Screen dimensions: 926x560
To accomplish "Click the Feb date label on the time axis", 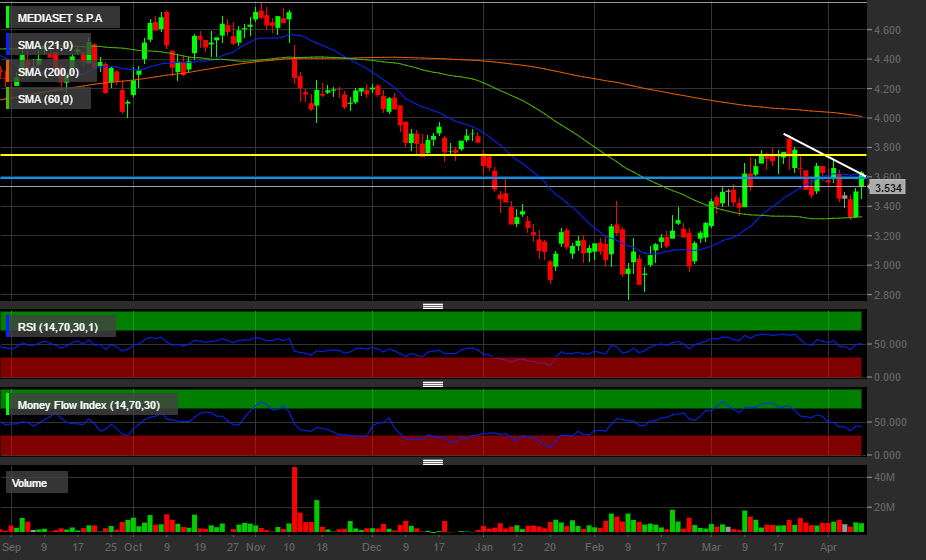I will click(x=594, y=547).
